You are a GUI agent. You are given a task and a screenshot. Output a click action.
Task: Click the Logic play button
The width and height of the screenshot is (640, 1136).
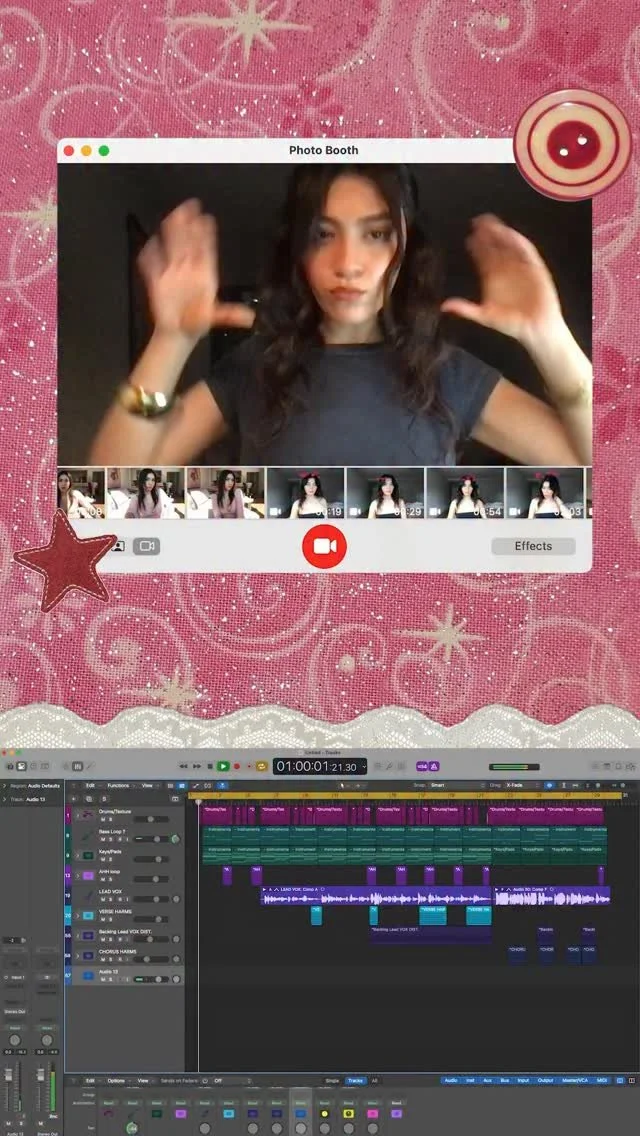(223, 767)
